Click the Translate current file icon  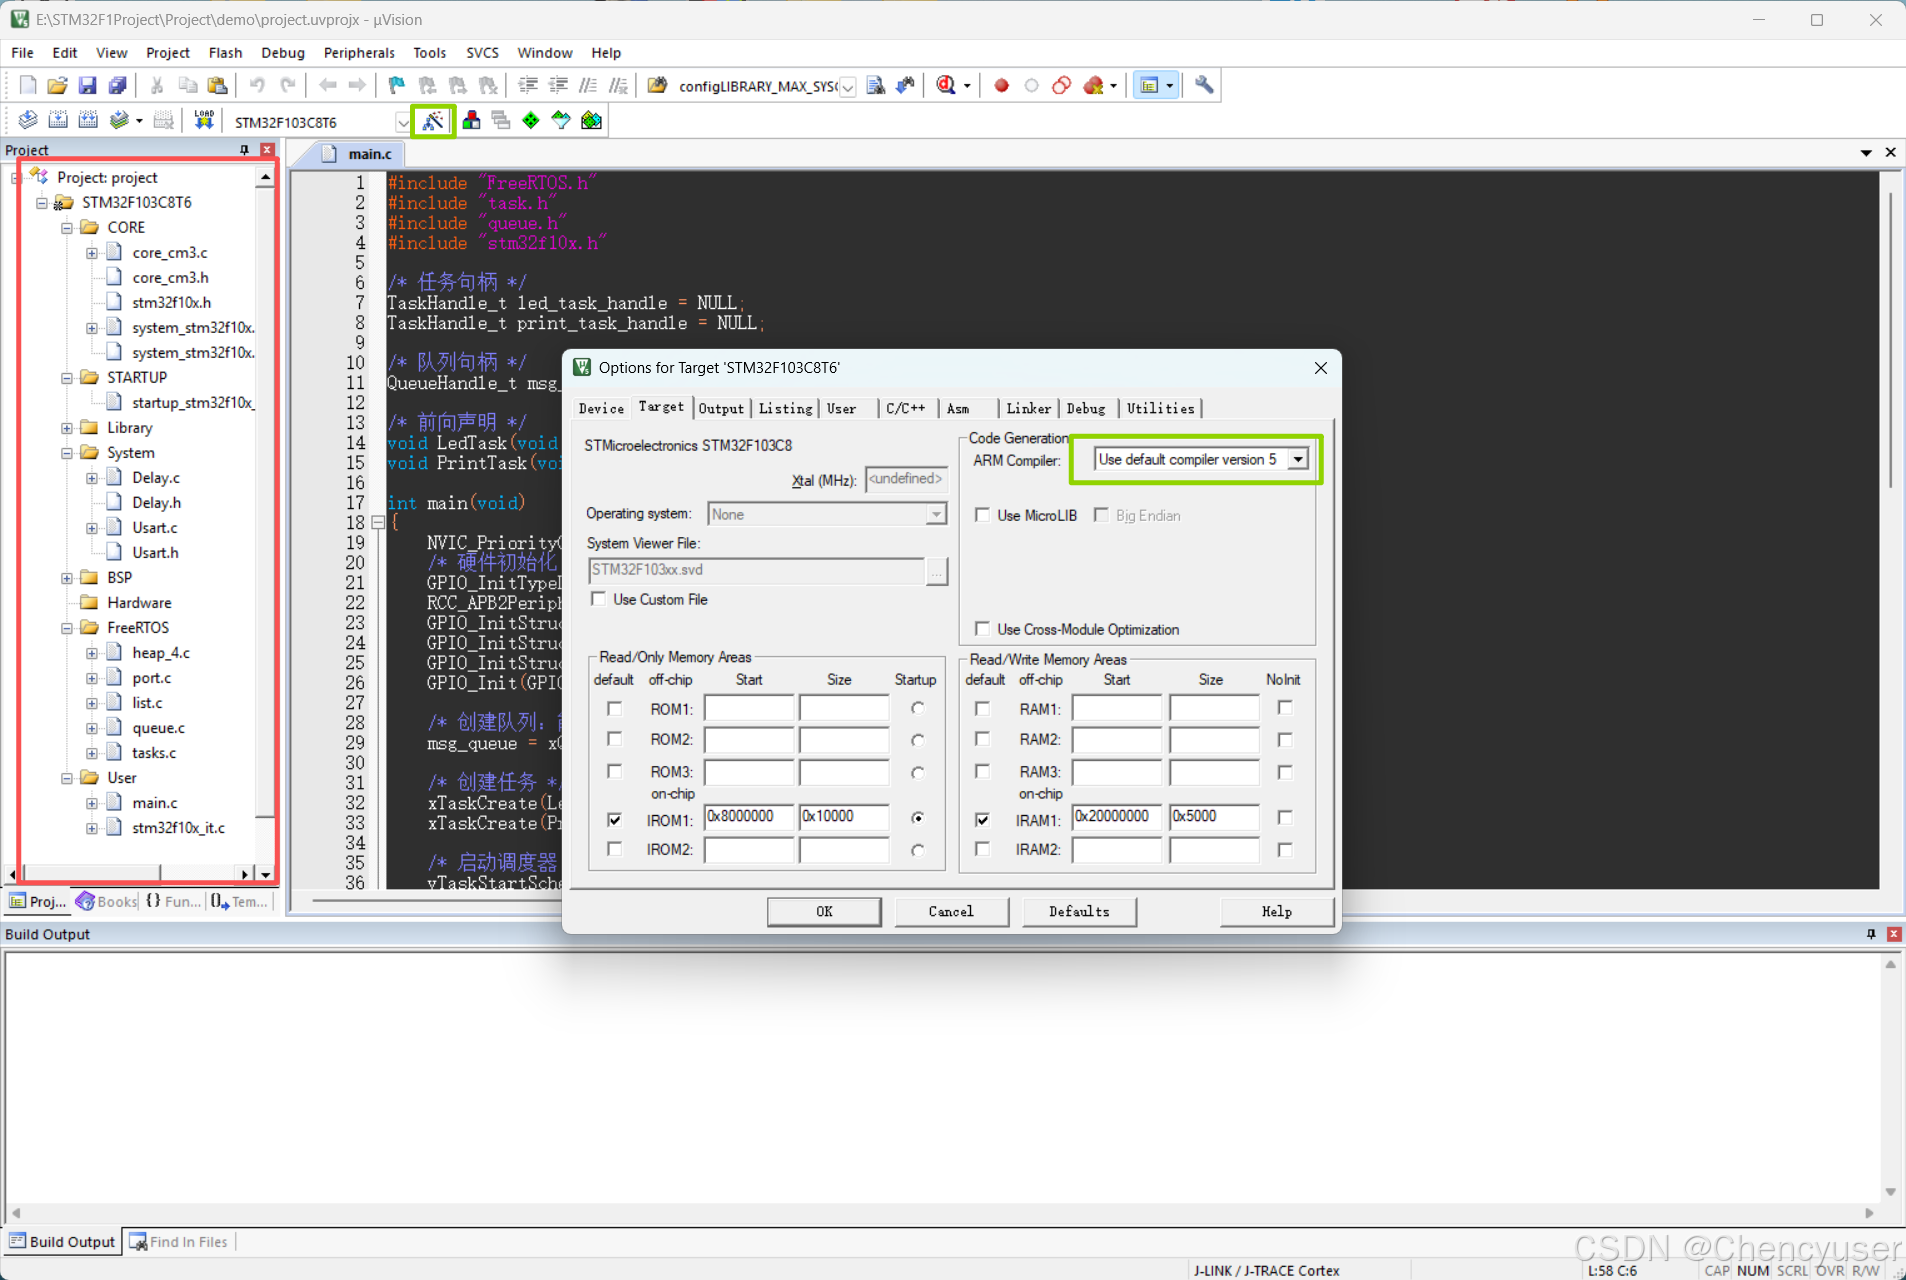click(28, 121)
